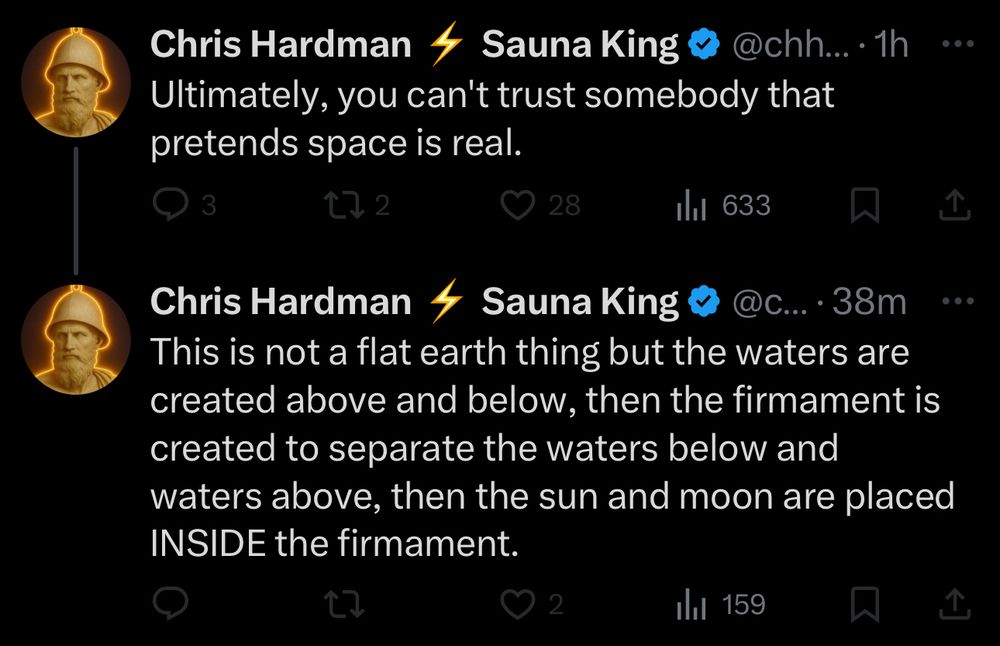
Task: Share the firmament tweet
Action: click(955, 604)
